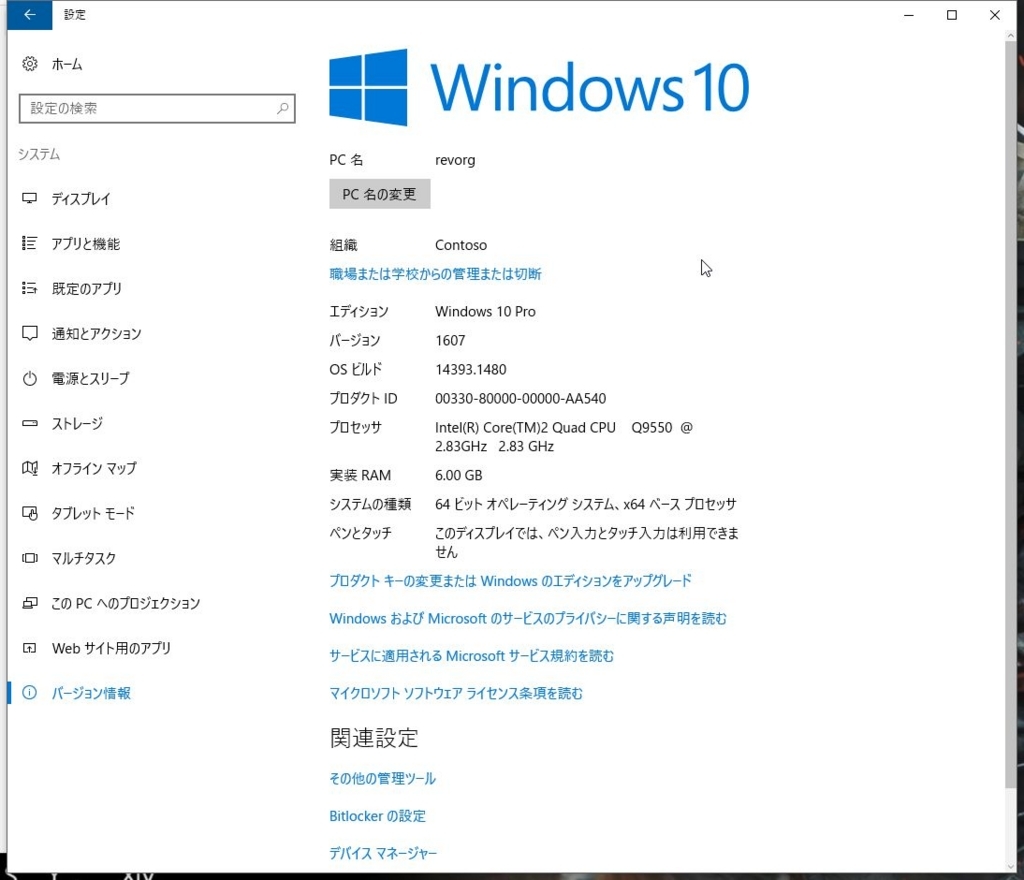Click the Tablet mode icon

29,513
